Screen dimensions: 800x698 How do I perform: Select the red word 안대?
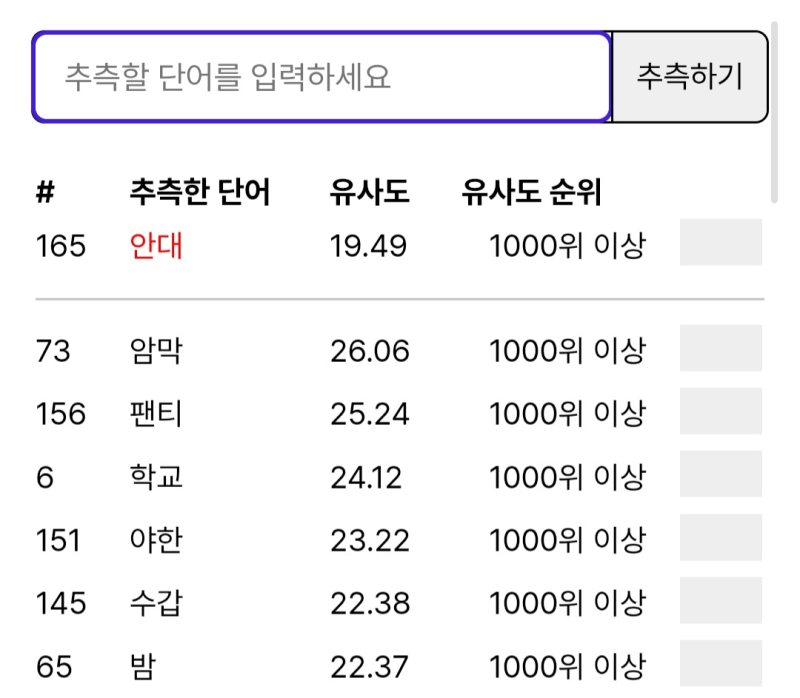tap(156, 245)
